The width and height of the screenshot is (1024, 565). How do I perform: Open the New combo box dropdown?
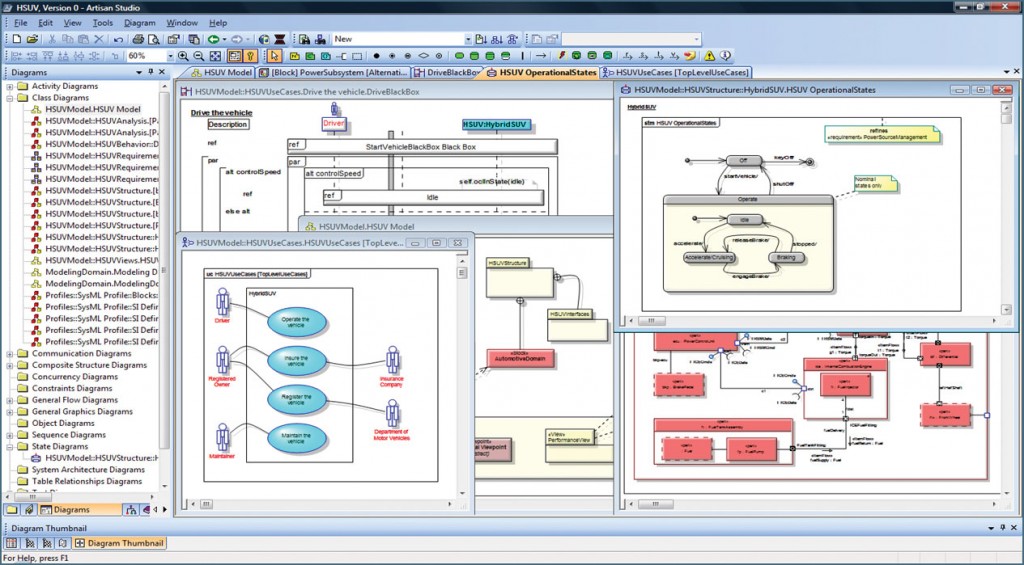[x=468, y=39]
